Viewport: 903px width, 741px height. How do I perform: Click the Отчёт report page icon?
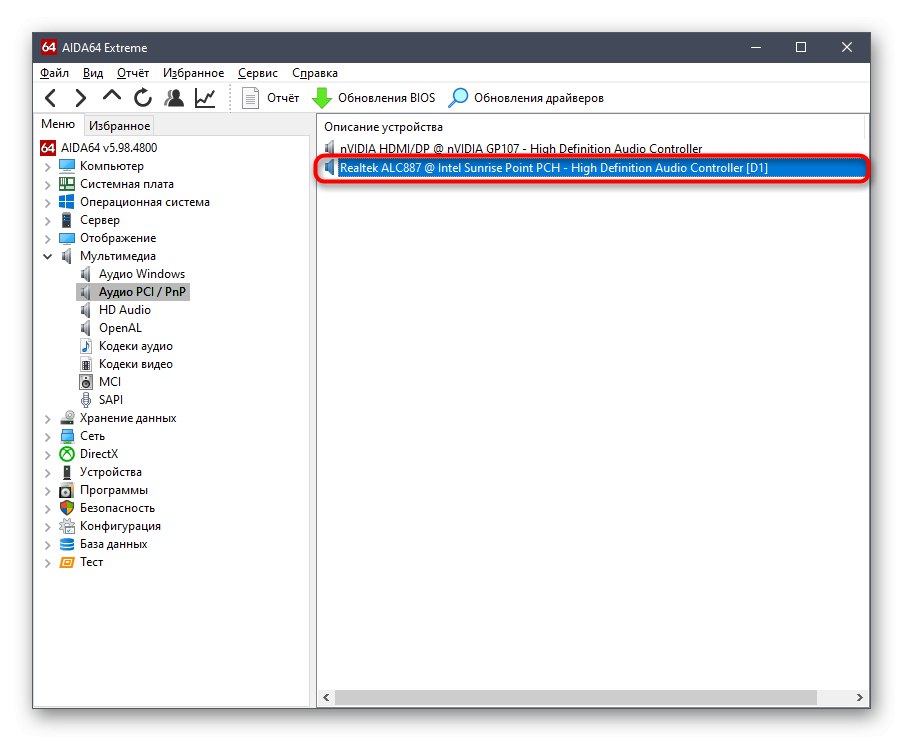click(x=250, y=98)
